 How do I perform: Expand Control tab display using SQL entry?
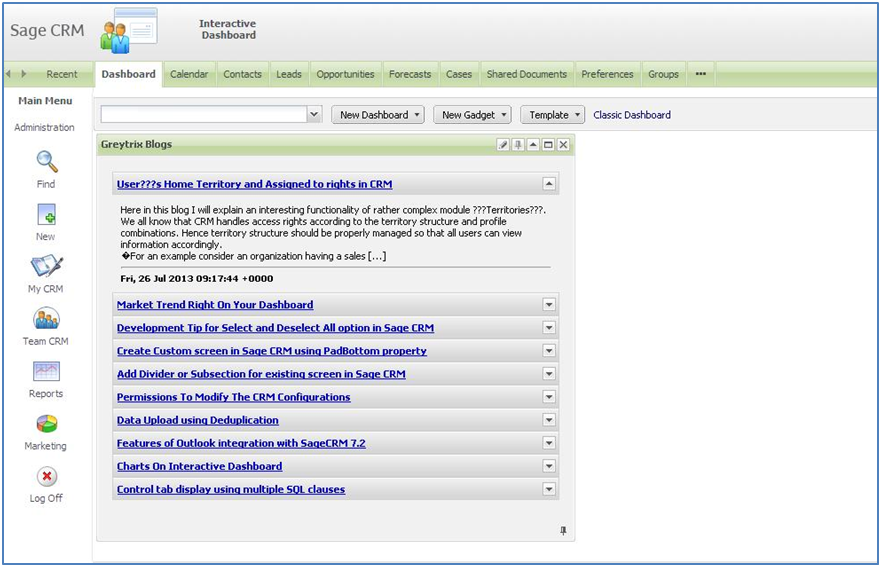[549, 489]
